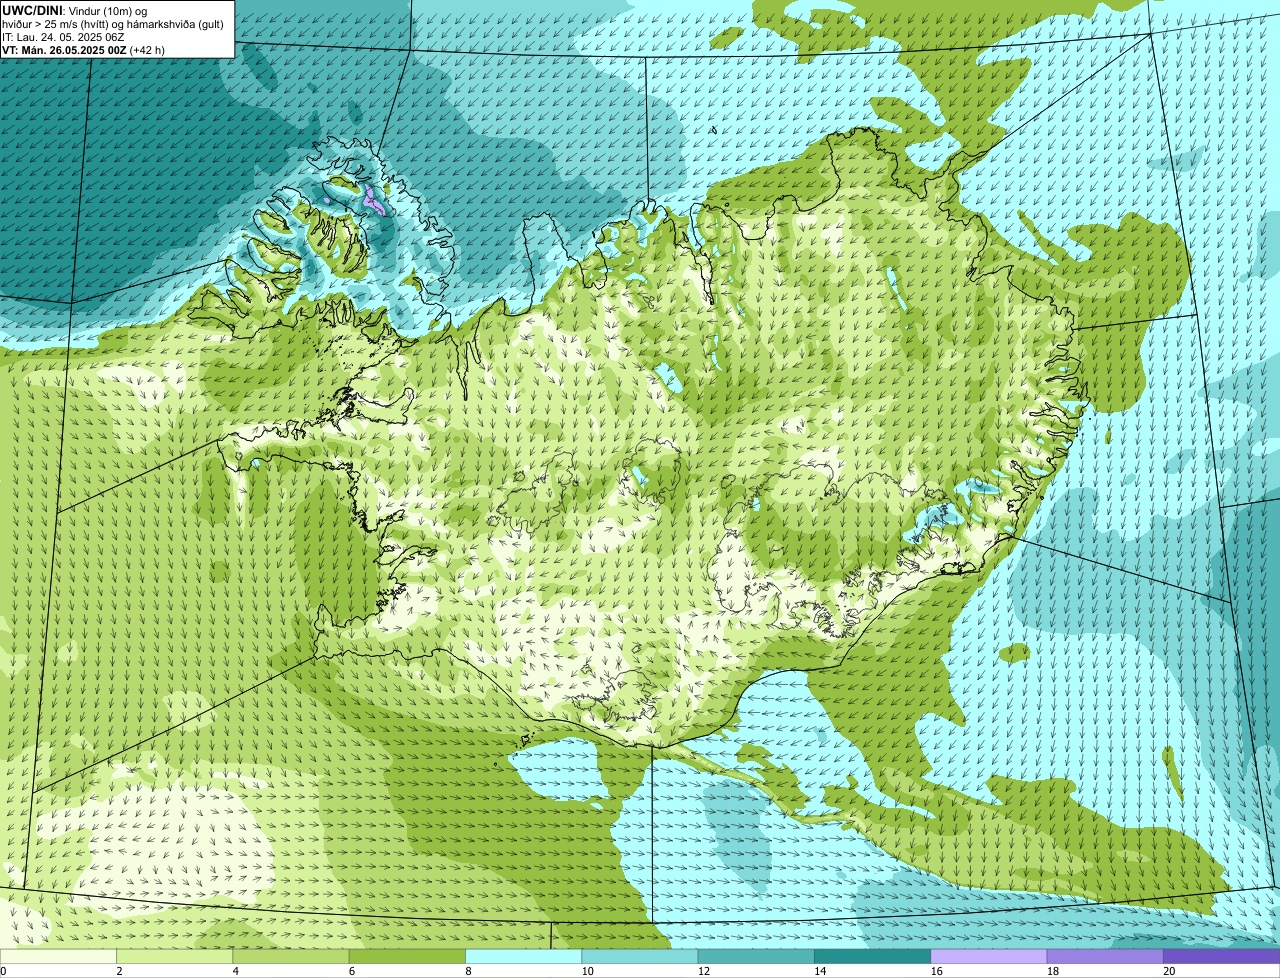
Task: Click the '4' tick label on the color scale
Action: (x=234, y=971)
